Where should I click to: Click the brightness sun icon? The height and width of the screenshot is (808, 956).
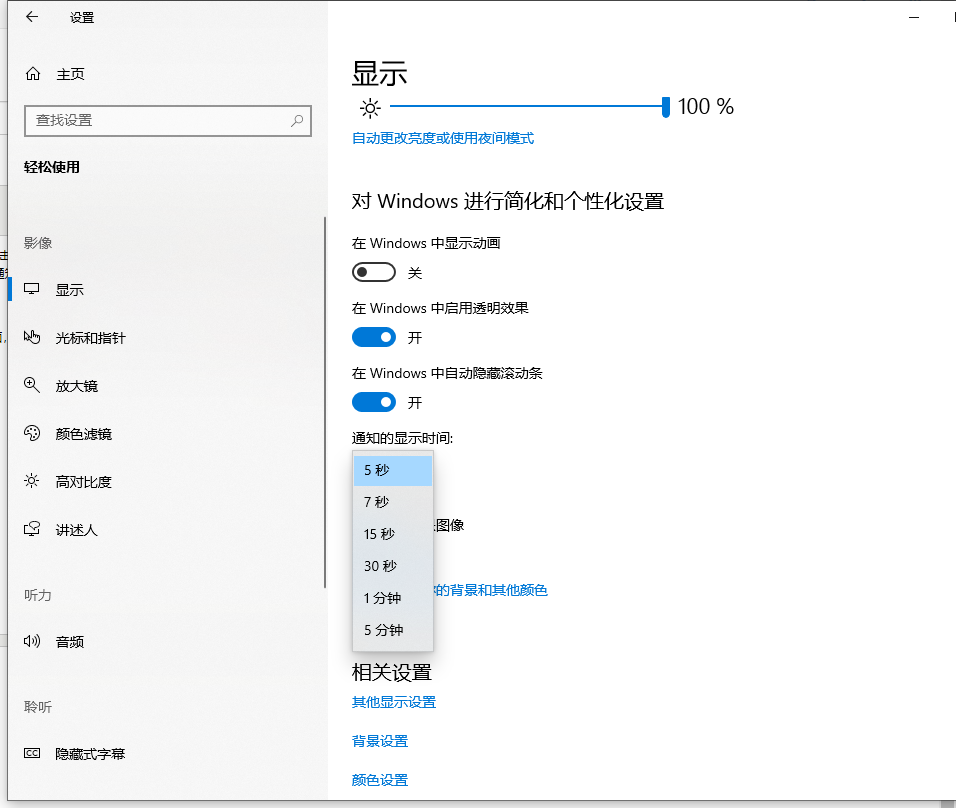370,108
